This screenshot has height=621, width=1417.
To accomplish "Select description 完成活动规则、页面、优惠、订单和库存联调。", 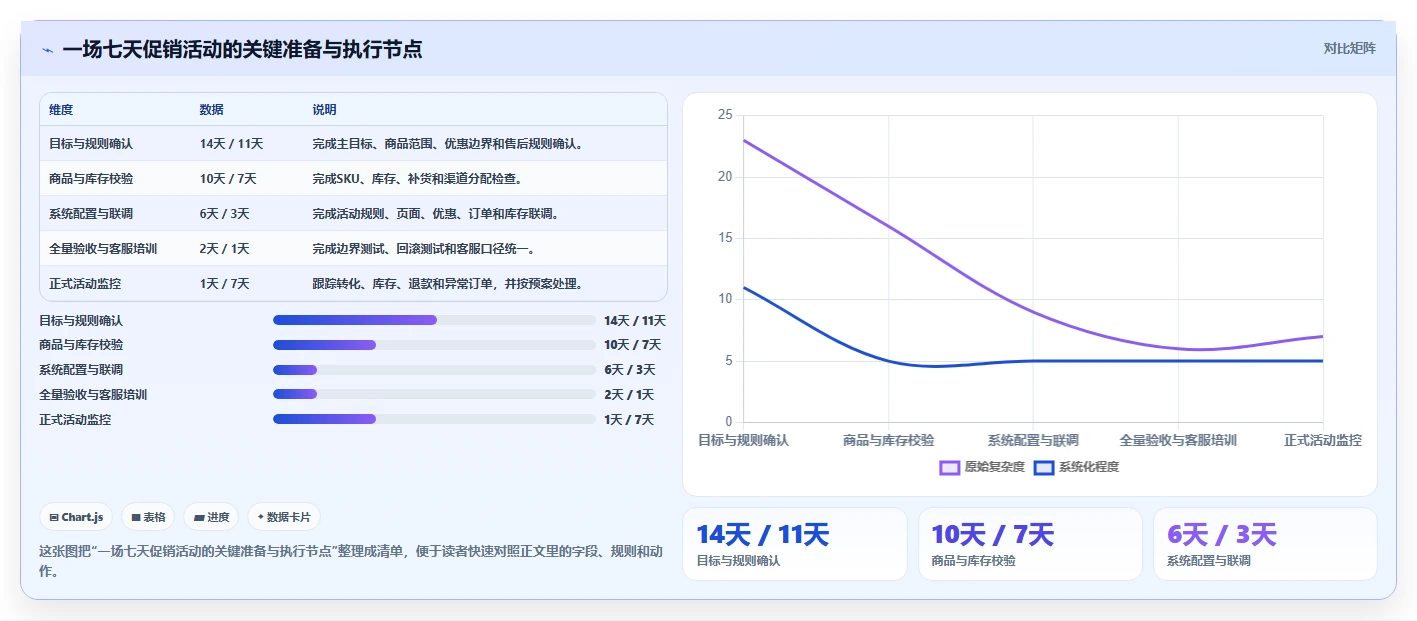I will pos(435,214).
